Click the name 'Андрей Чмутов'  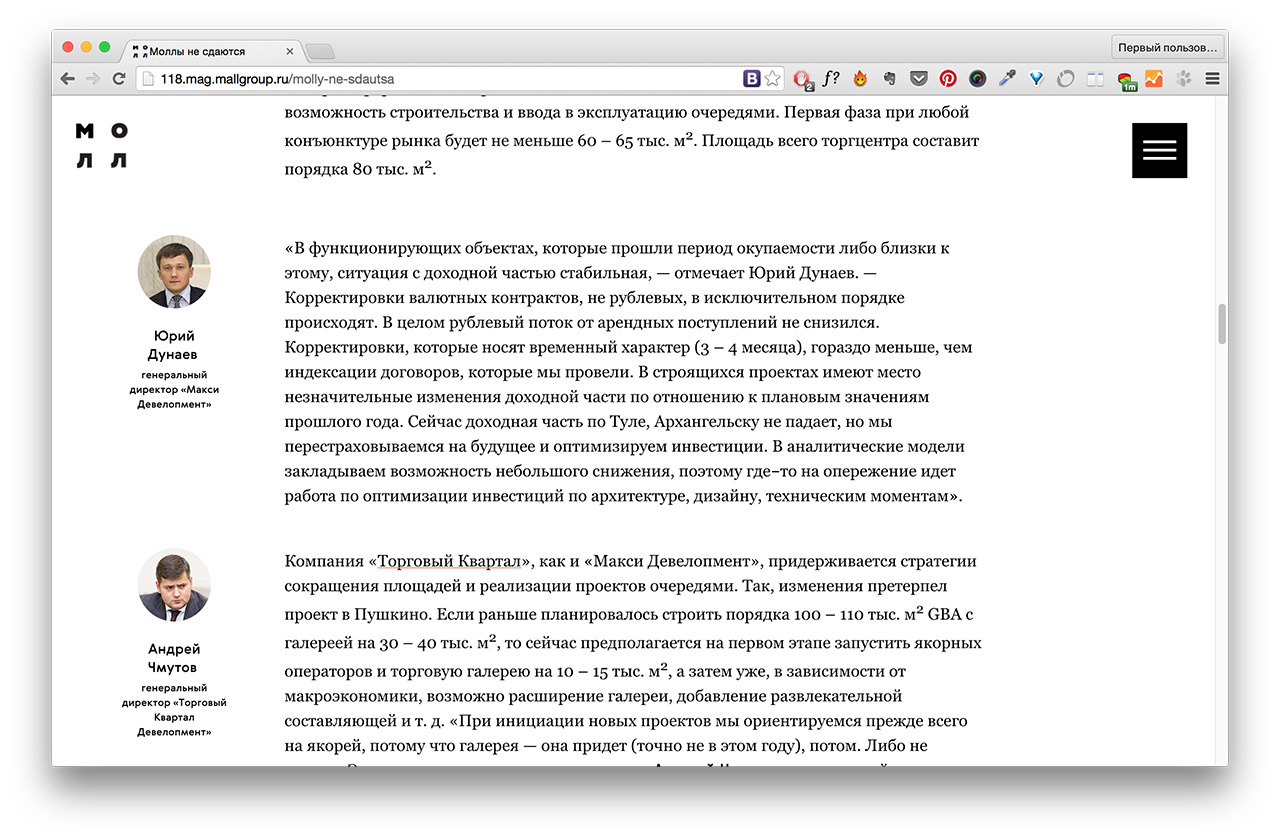[x=173, y=658]
